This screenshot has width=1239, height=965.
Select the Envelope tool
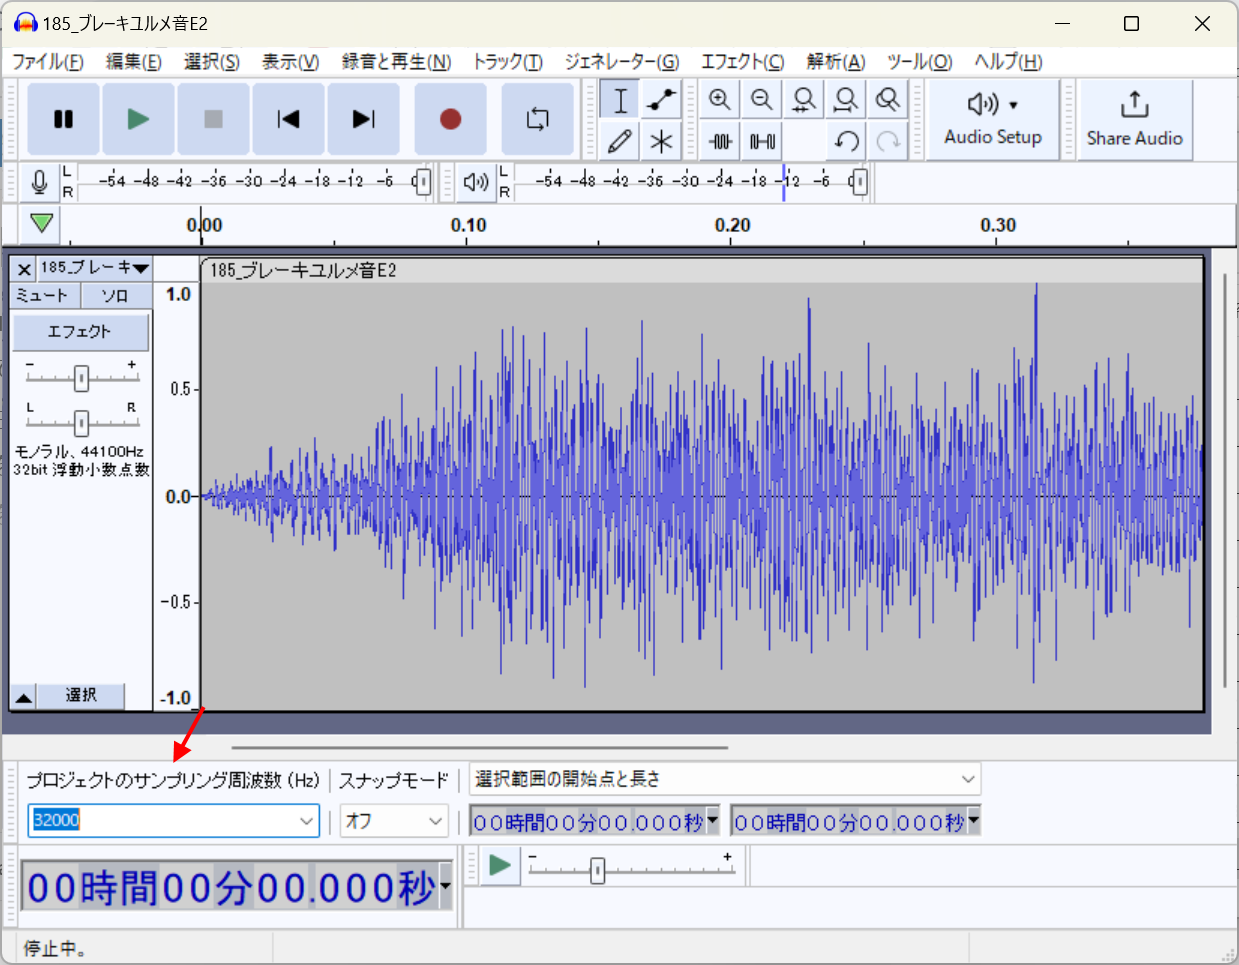(661, 100)
